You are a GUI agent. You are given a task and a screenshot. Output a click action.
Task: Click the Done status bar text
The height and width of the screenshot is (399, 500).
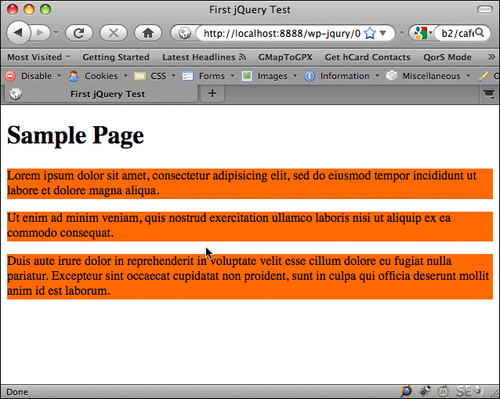click(17, 392)
